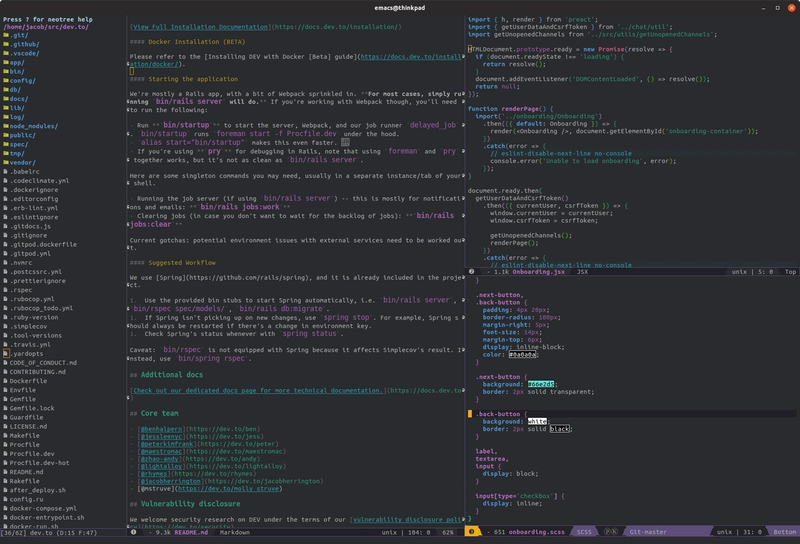Open README.md in the file tree
The width and height of the screenshot is (800, 544).
tap(27, 472)
